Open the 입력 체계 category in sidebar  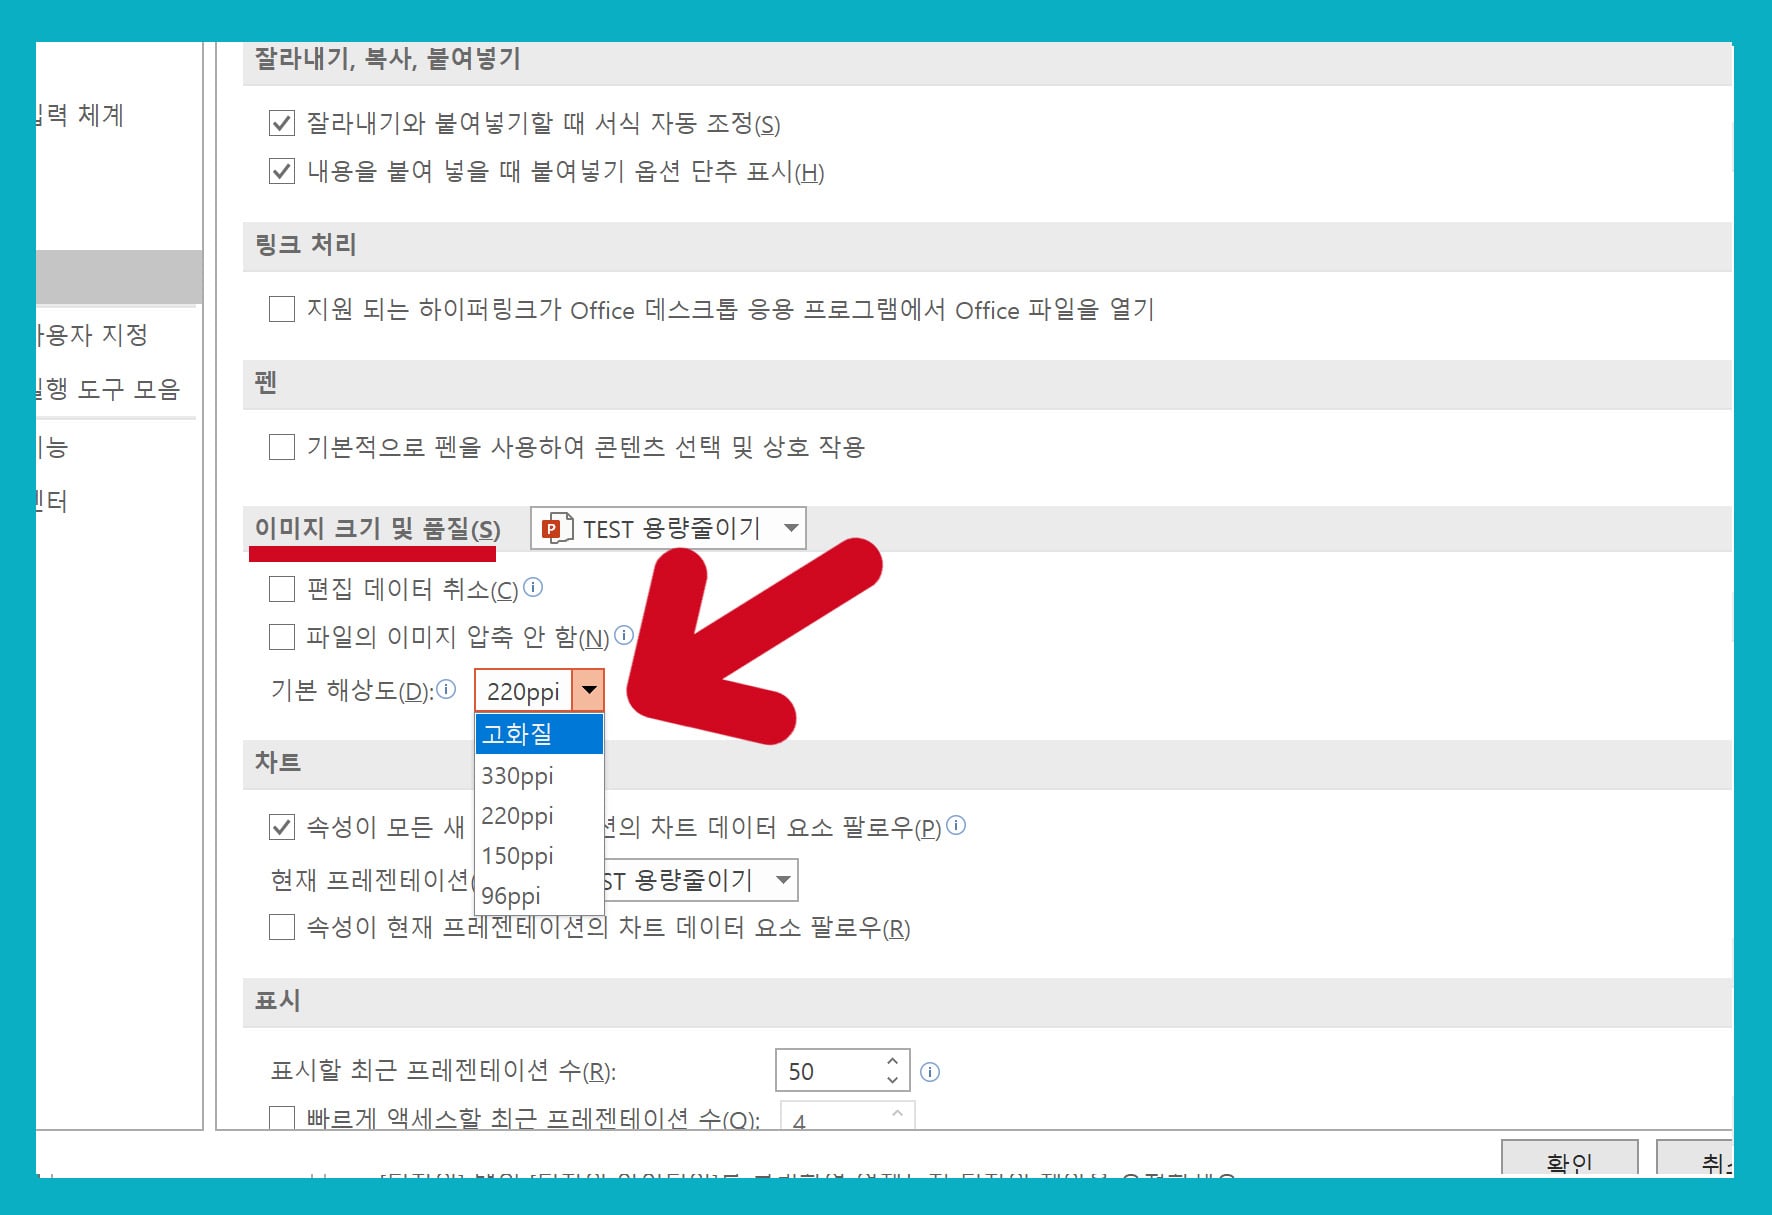(80, 115)
